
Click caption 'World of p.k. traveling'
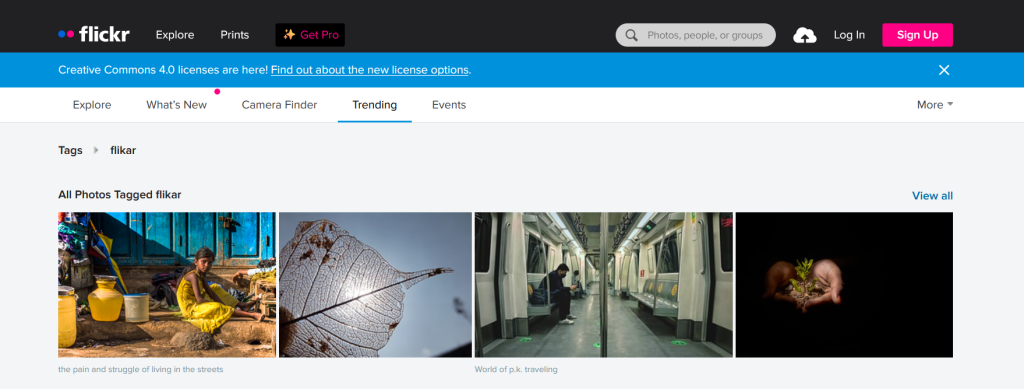point(516,369)
